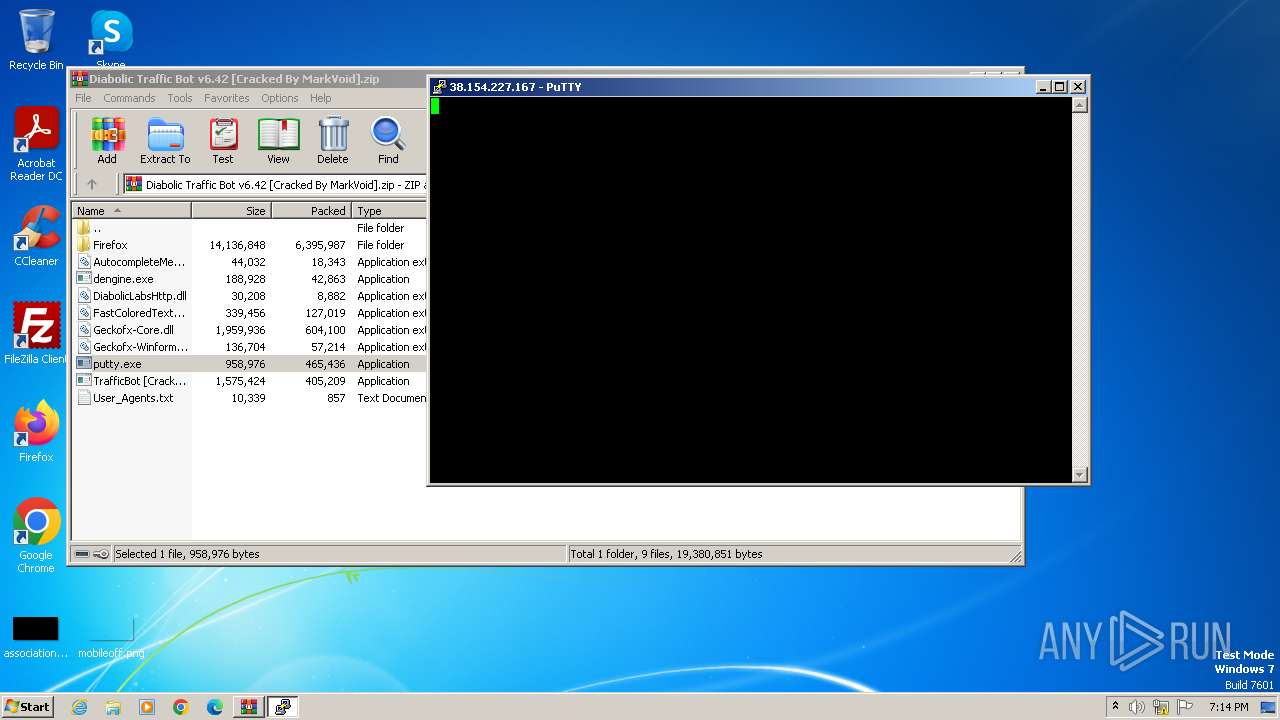1280x720 pixels.
Task: Click the Find toolbar icon
Action: (x=388, y=141)
